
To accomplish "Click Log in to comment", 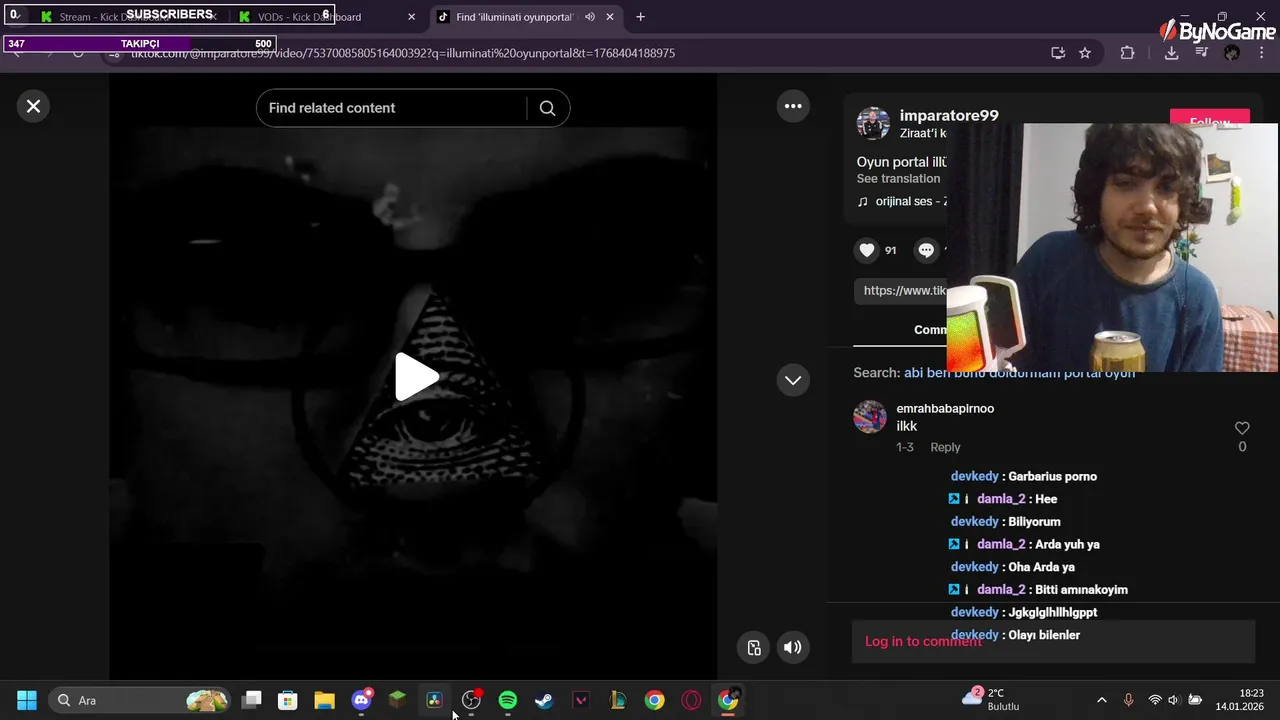I will [x=923, y=641].
